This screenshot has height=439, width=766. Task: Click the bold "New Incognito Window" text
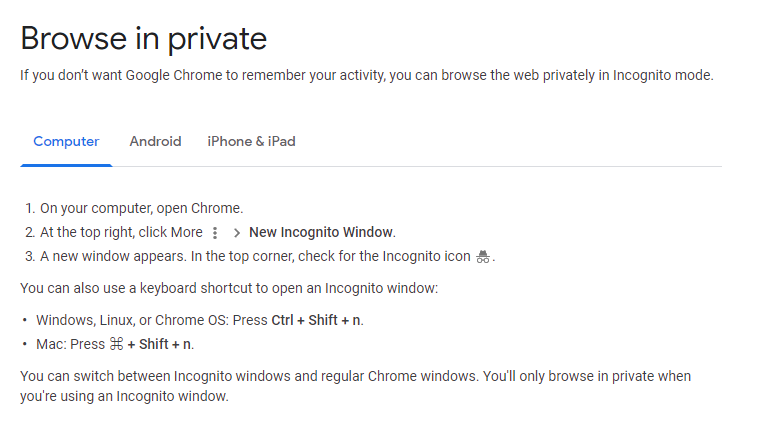321,232
